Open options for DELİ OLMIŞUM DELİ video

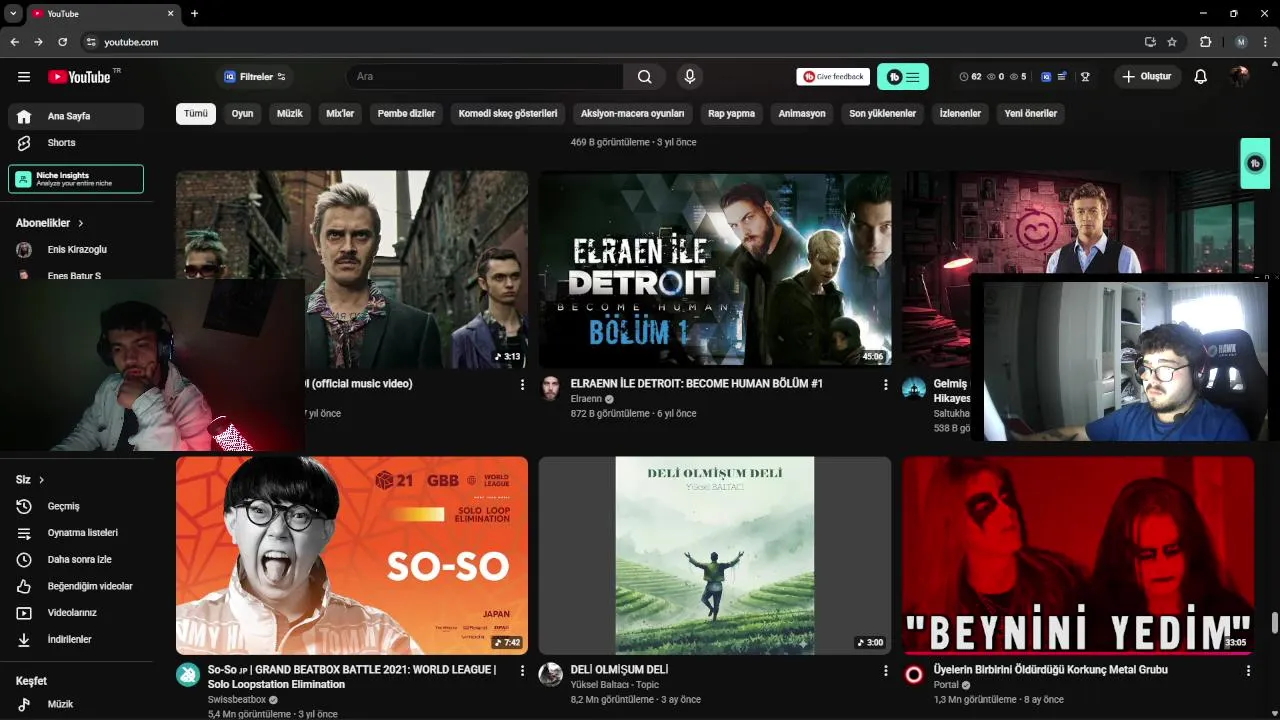[x=885, y=671]
